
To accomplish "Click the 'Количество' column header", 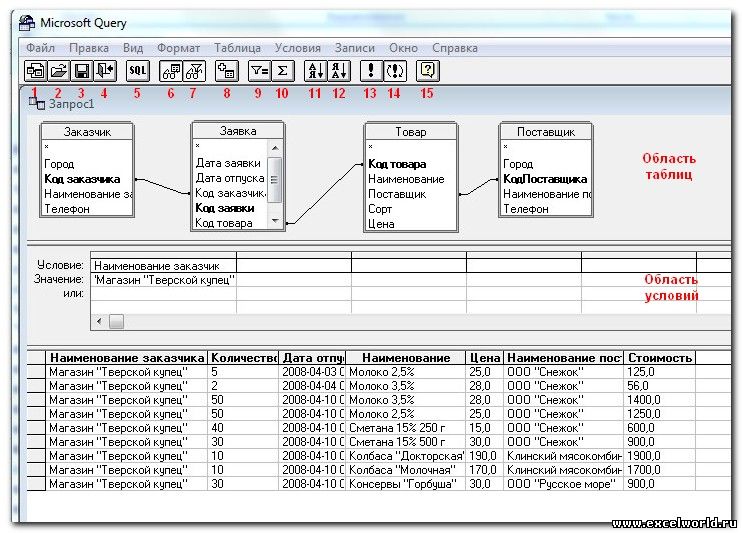I will click(x=243, y=358).
